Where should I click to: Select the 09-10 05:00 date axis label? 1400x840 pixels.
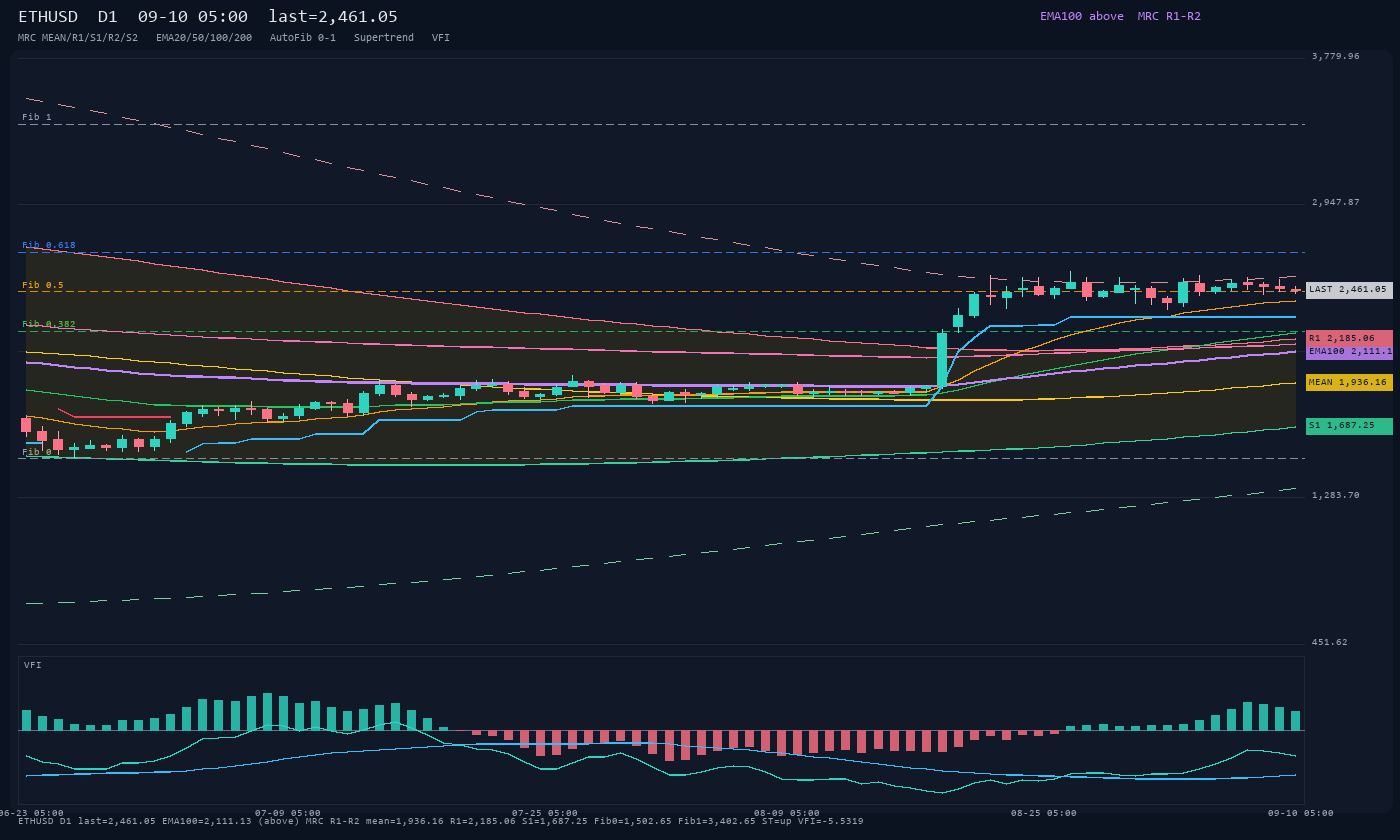coord(1301,813)
